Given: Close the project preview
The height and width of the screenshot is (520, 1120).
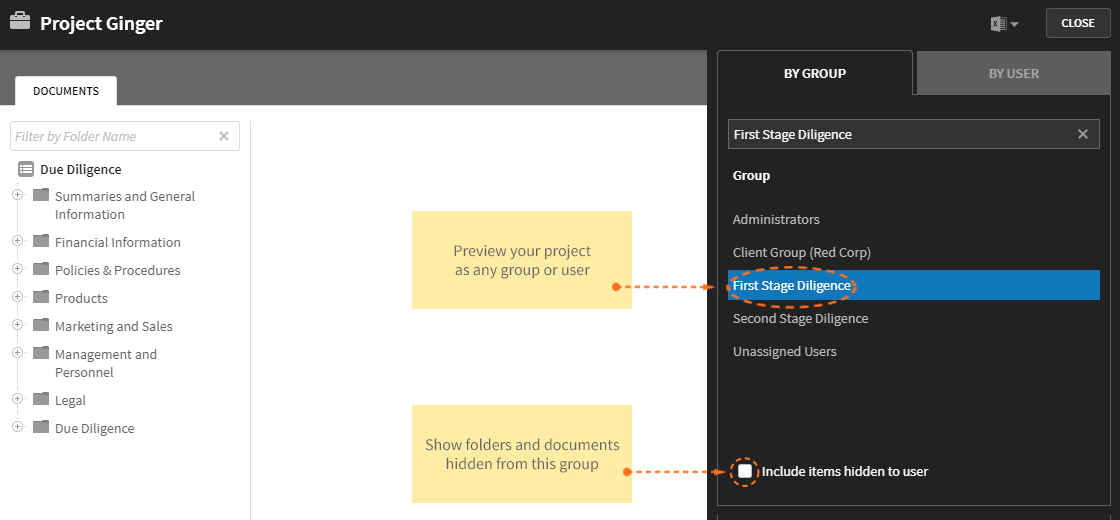Looking at the screenshot, I should coord(1078,23).
